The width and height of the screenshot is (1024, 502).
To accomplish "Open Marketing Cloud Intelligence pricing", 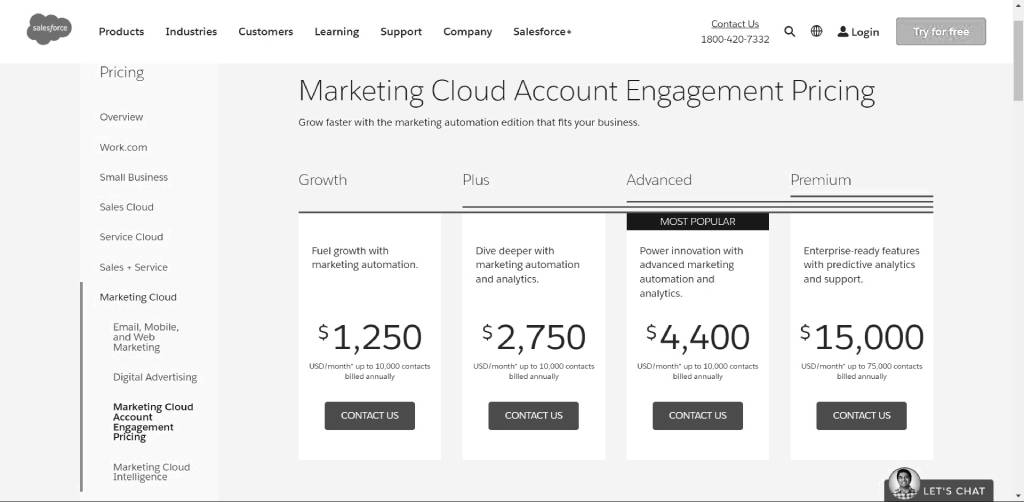I will click(152, 472).
